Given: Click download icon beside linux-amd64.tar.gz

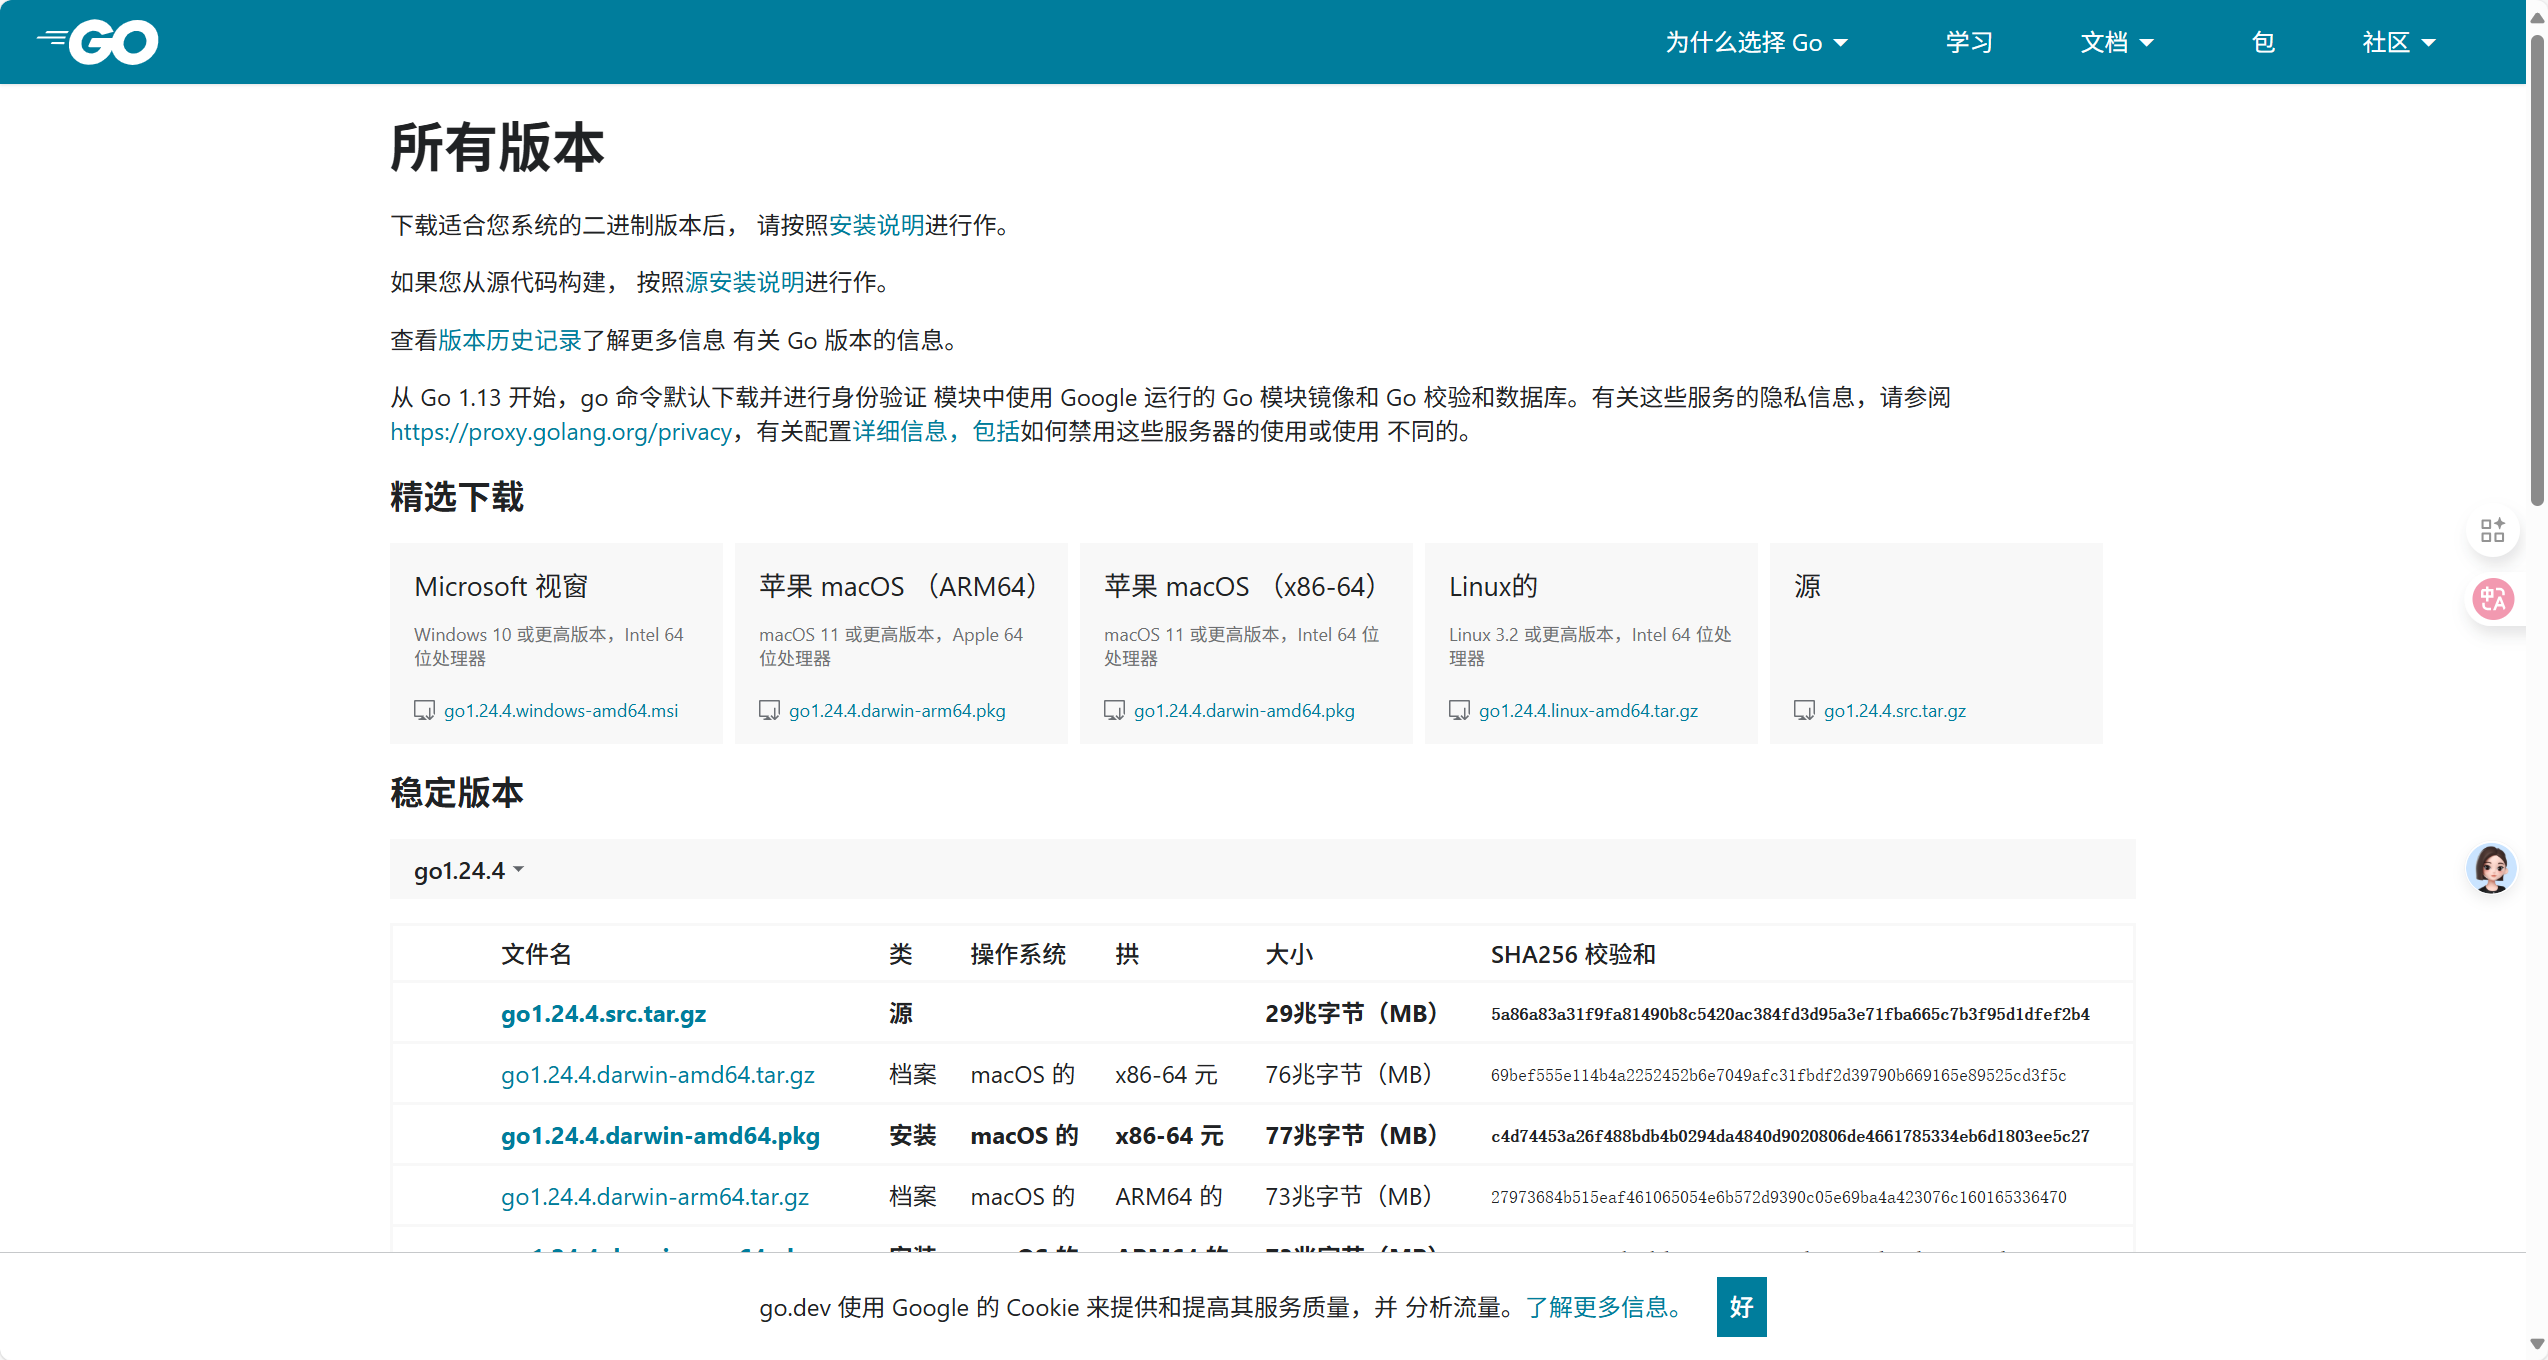Looking at the screenshot, I should [1459, 710].
